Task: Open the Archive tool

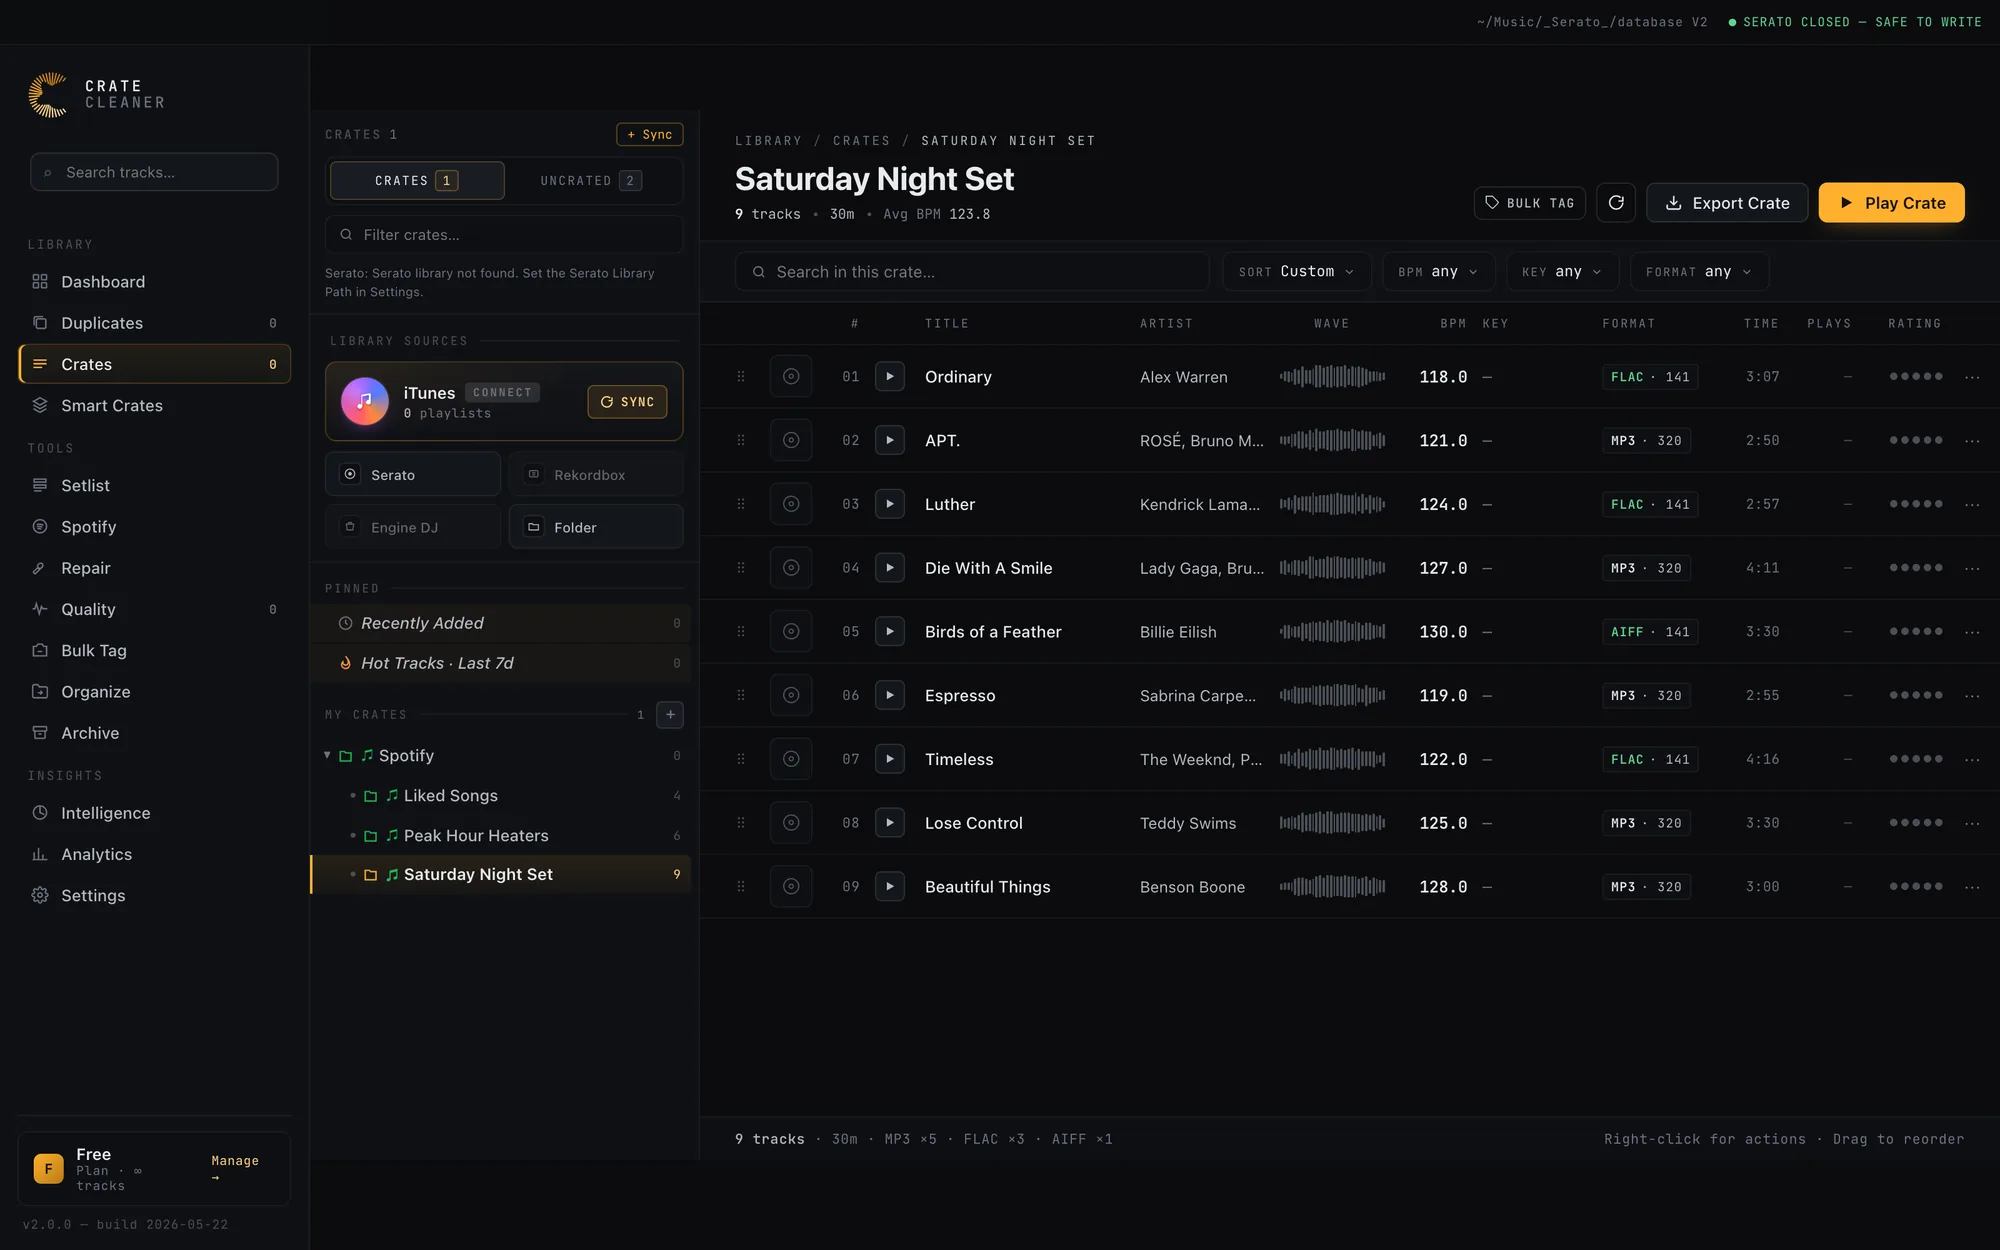Action: pyautogui.click(x=154, y=733)
